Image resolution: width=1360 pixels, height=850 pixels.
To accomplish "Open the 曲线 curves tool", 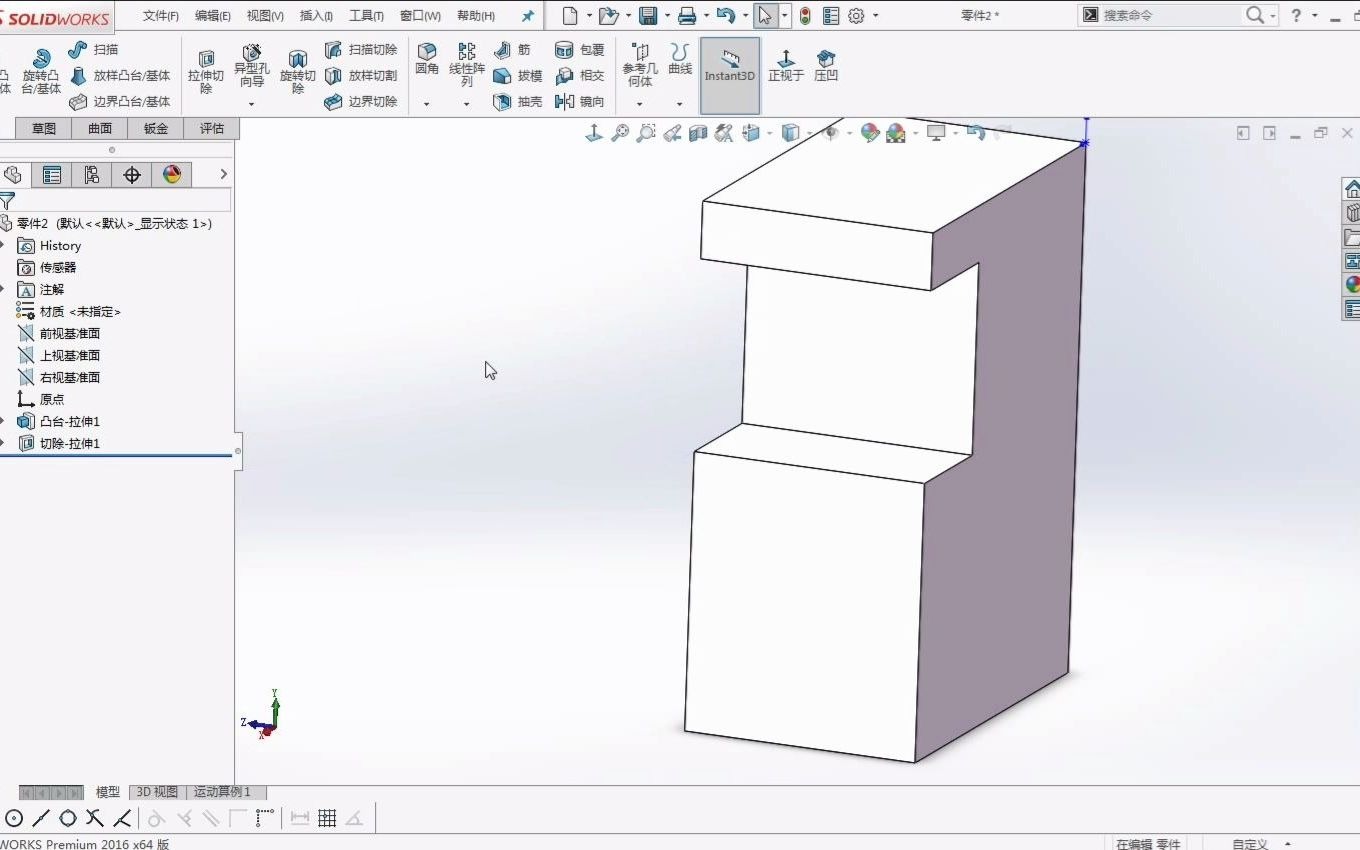I will pos(680,59).
